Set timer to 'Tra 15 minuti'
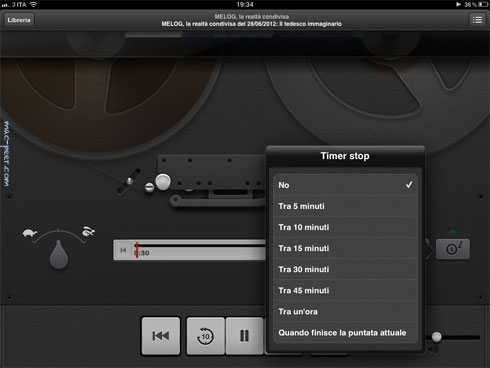 (x=345, y=248)
